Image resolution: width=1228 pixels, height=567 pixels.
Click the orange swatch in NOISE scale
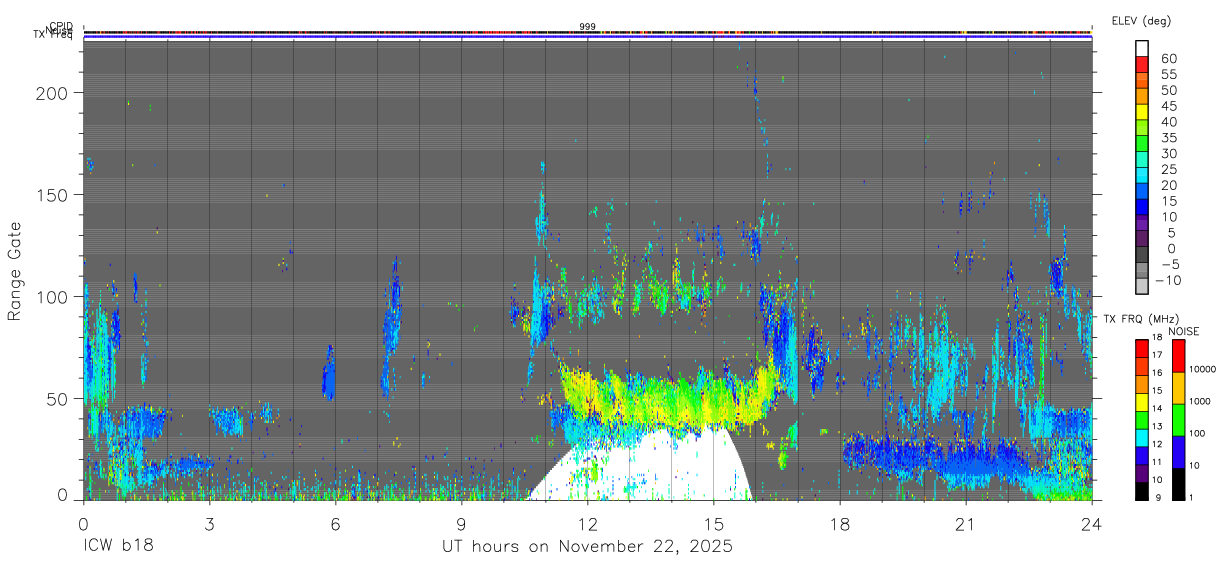[x=1179, y=388]
